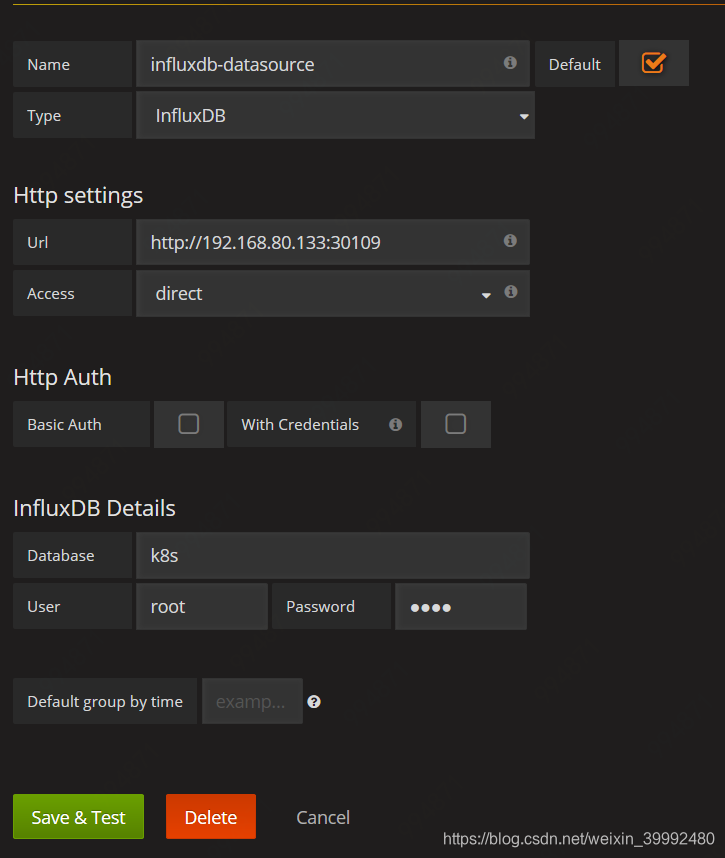Enable the With Credentials checkbox
725x858 pixels.
point(456,424)
